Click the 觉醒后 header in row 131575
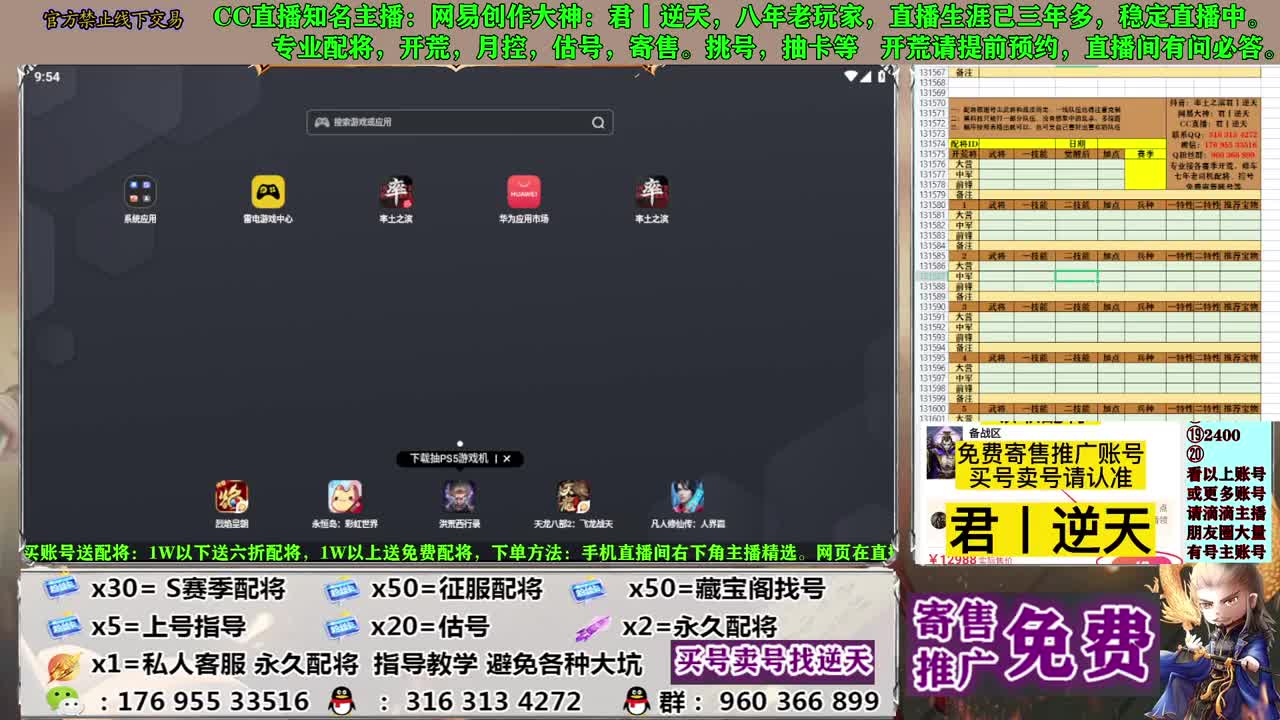 point(1076,154)
